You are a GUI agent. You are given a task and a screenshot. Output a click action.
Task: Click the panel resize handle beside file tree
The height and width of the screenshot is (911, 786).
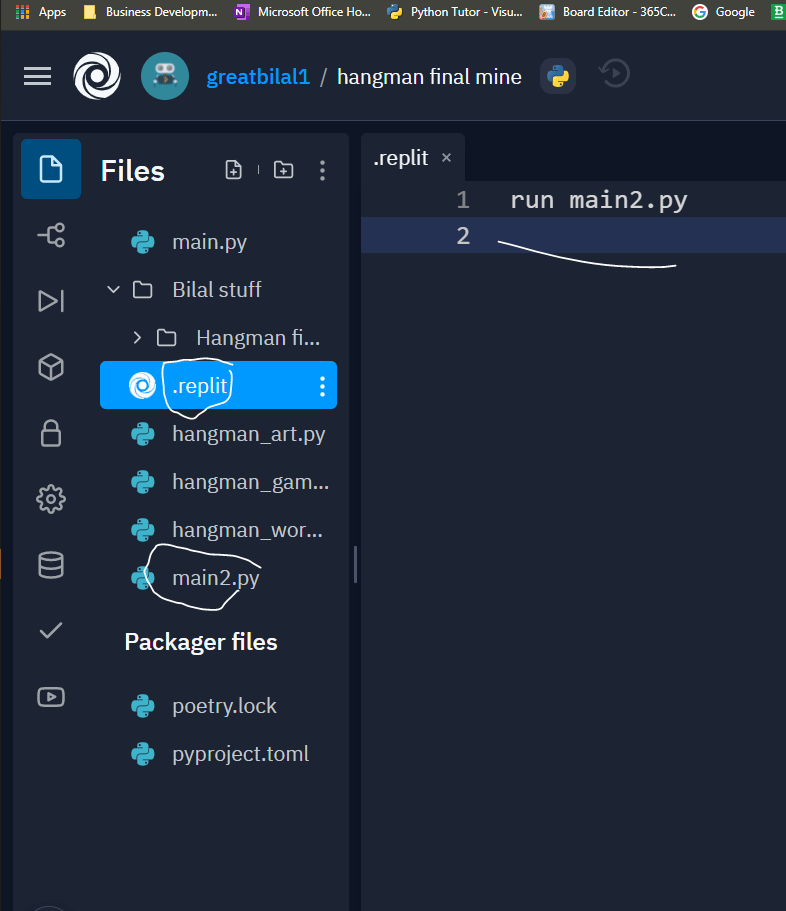click(355, 564)
